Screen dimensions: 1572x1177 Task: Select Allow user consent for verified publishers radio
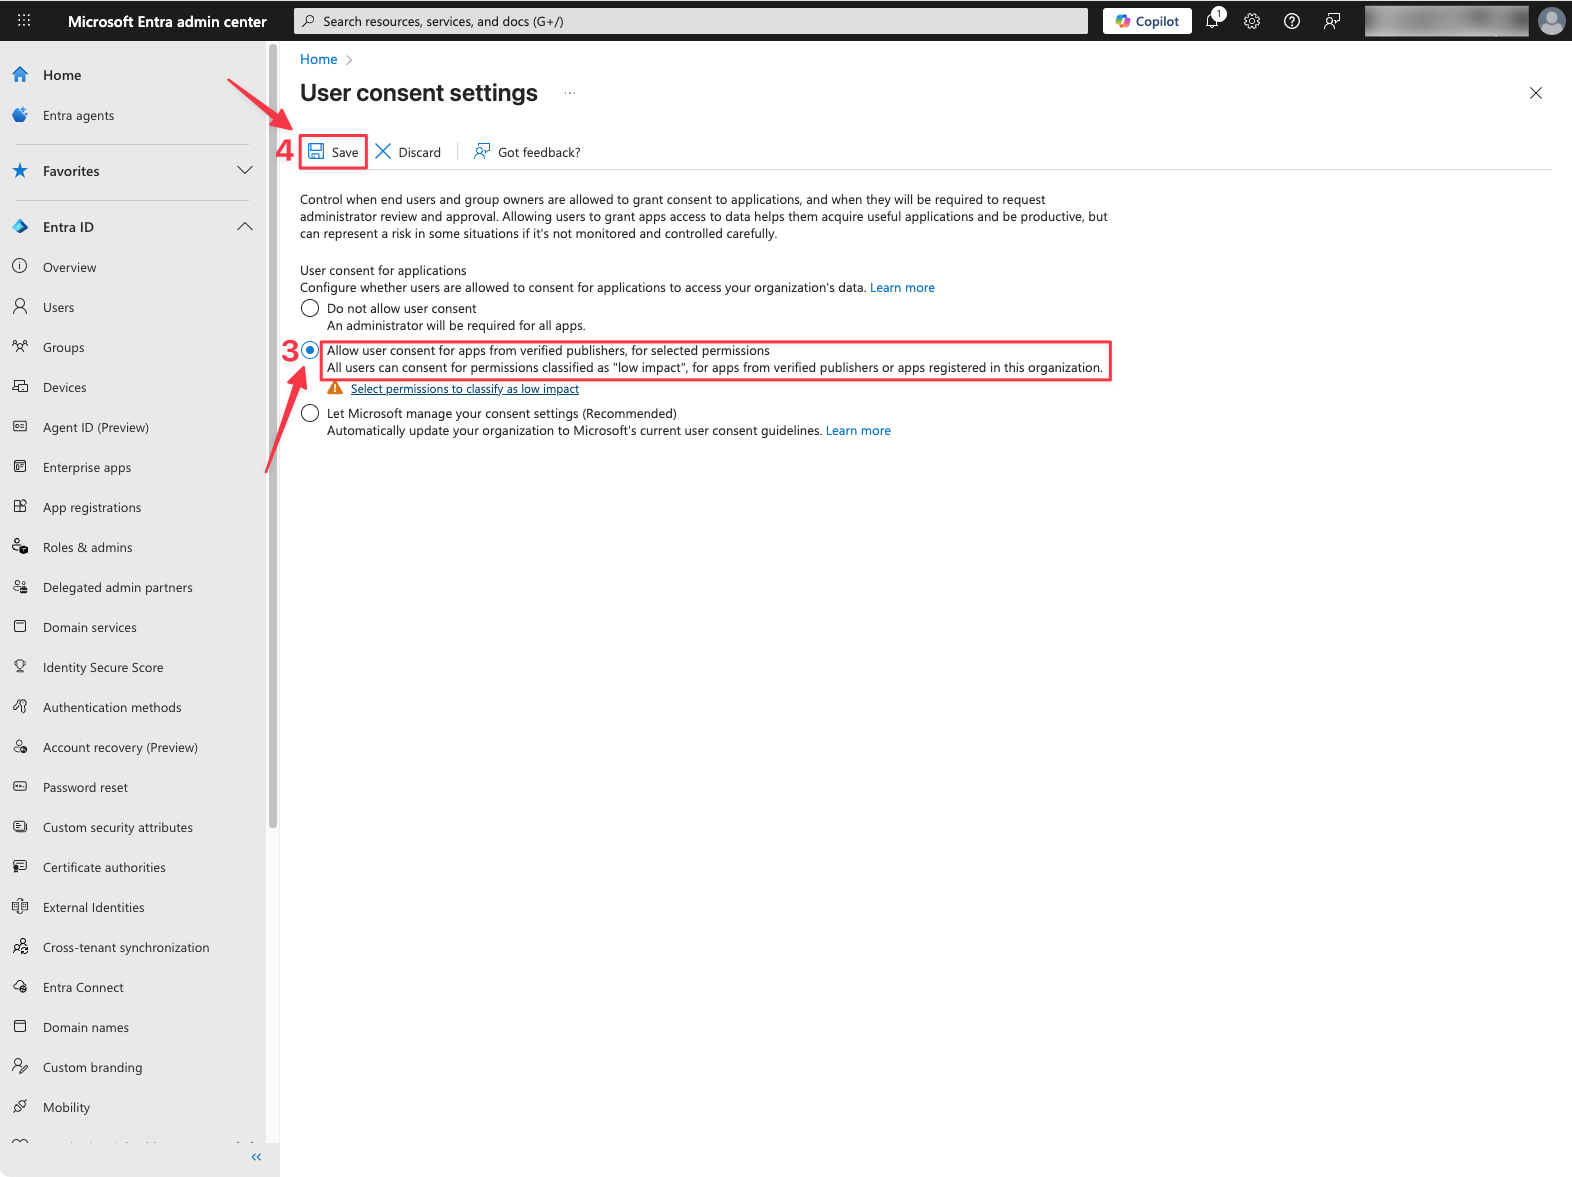[310, 350]
